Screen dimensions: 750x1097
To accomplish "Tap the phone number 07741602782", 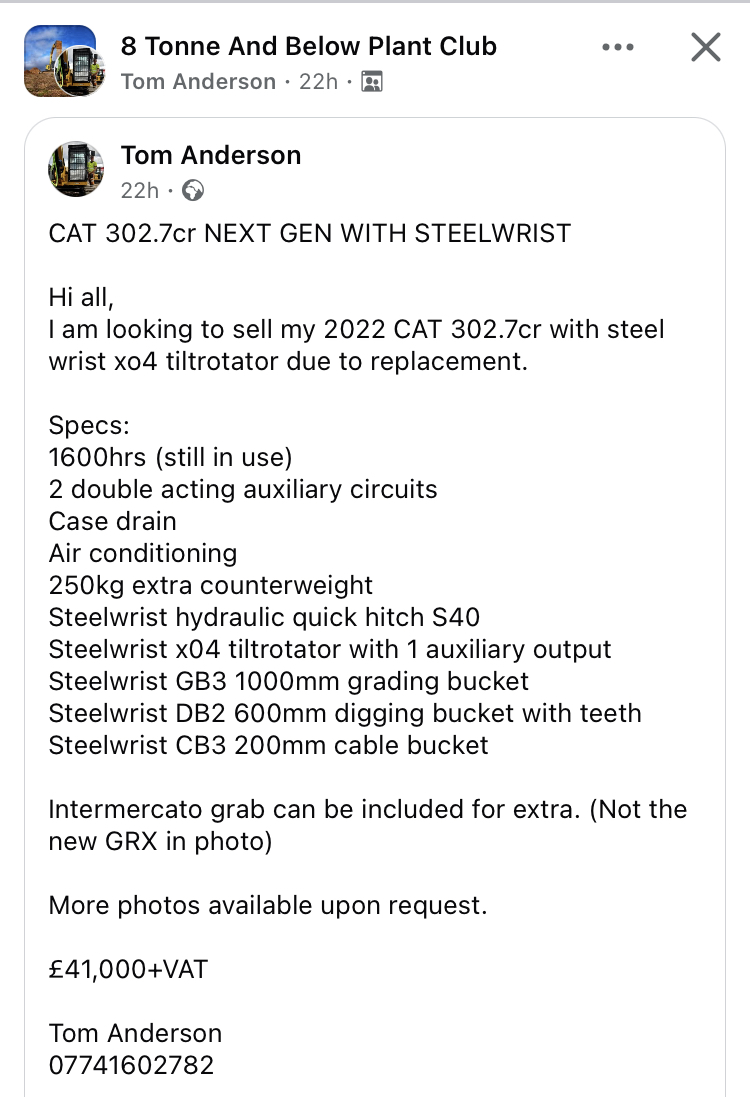I will 131,1066.
